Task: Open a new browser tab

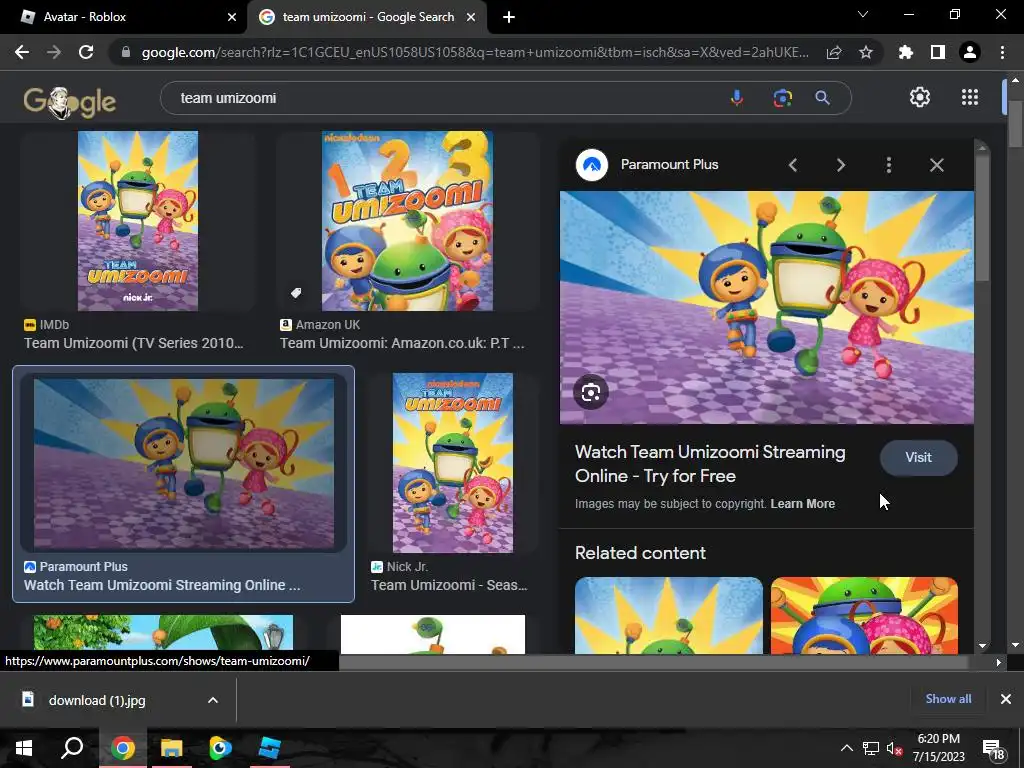Action: [x=509, y=17]
